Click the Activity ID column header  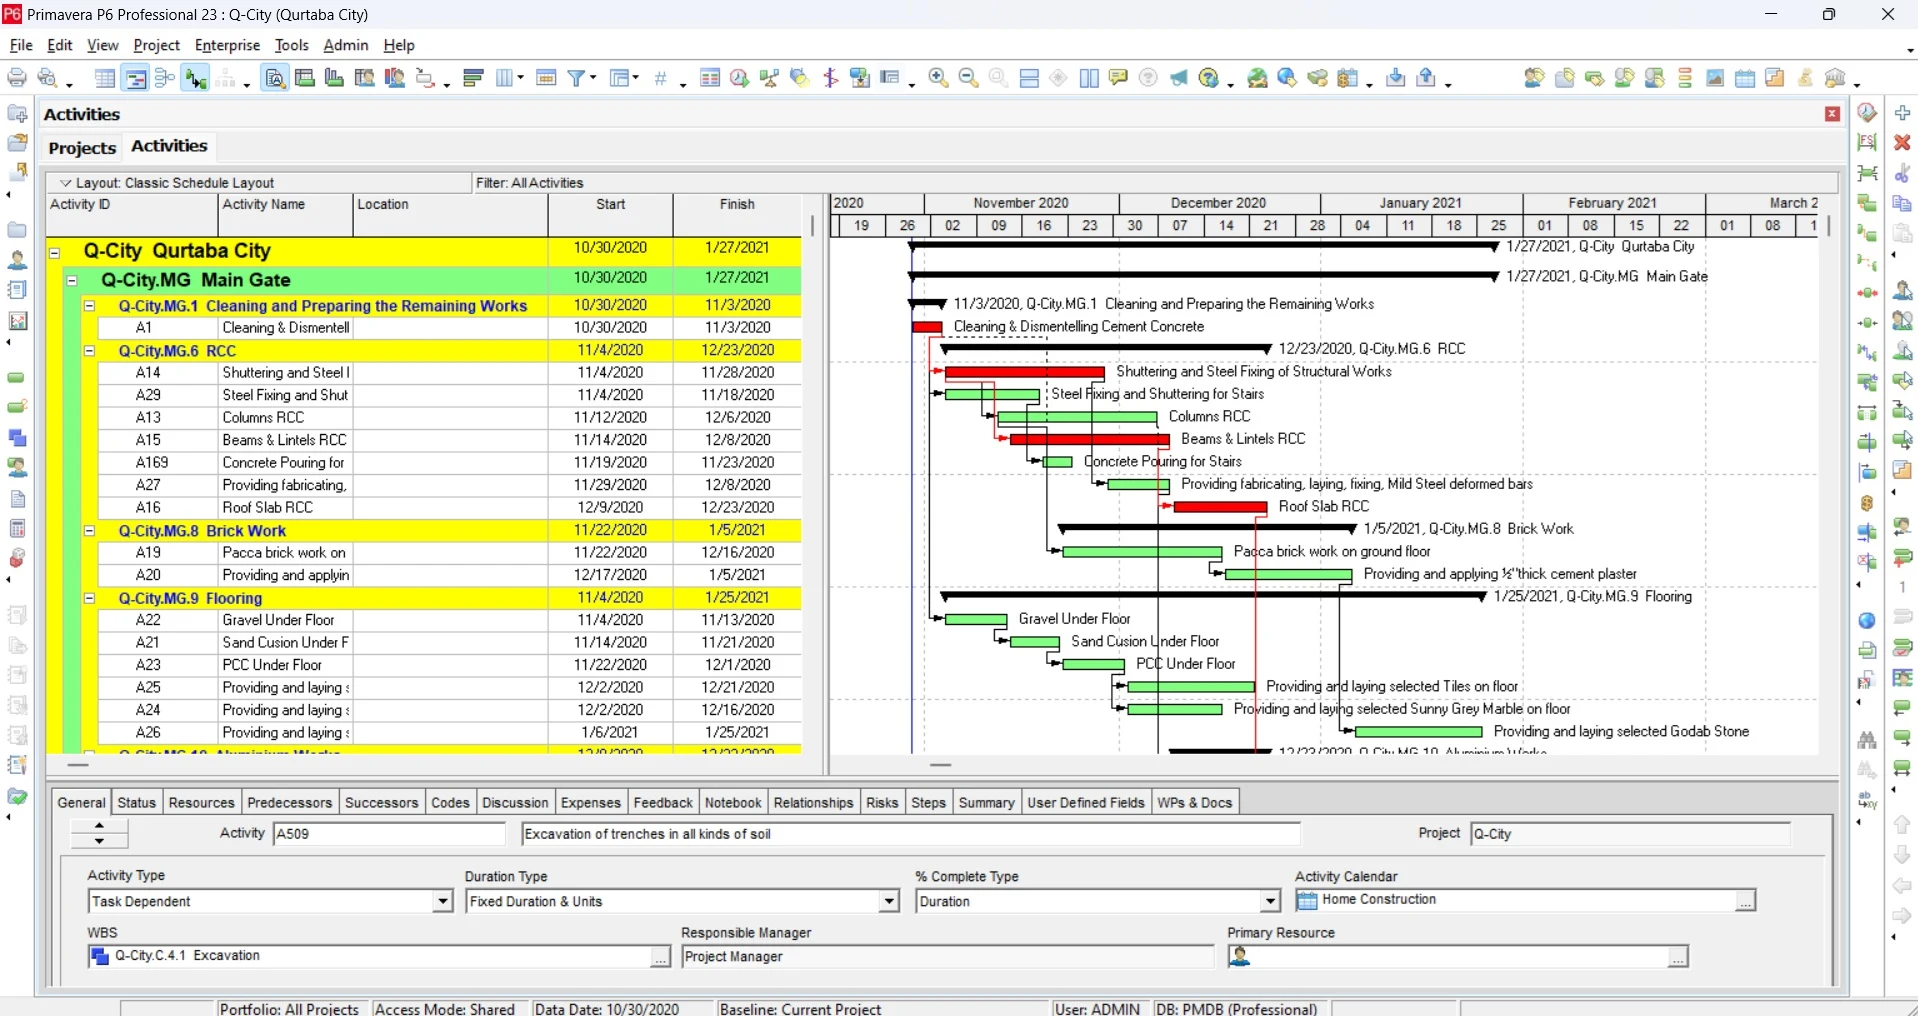point(132,214)
